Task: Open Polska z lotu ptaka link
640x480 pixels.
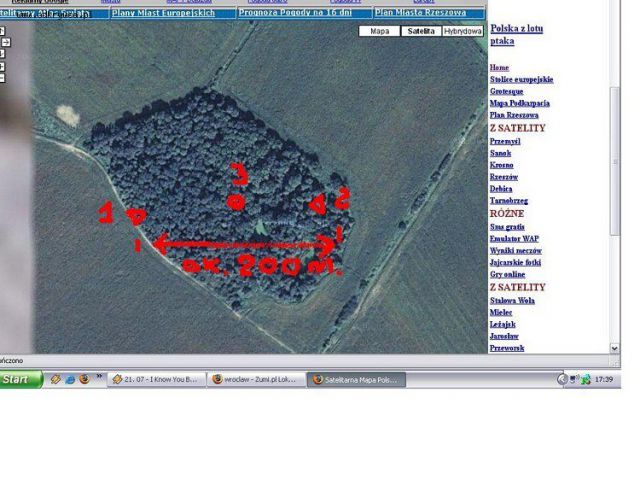Action: (x=516, y=34)
